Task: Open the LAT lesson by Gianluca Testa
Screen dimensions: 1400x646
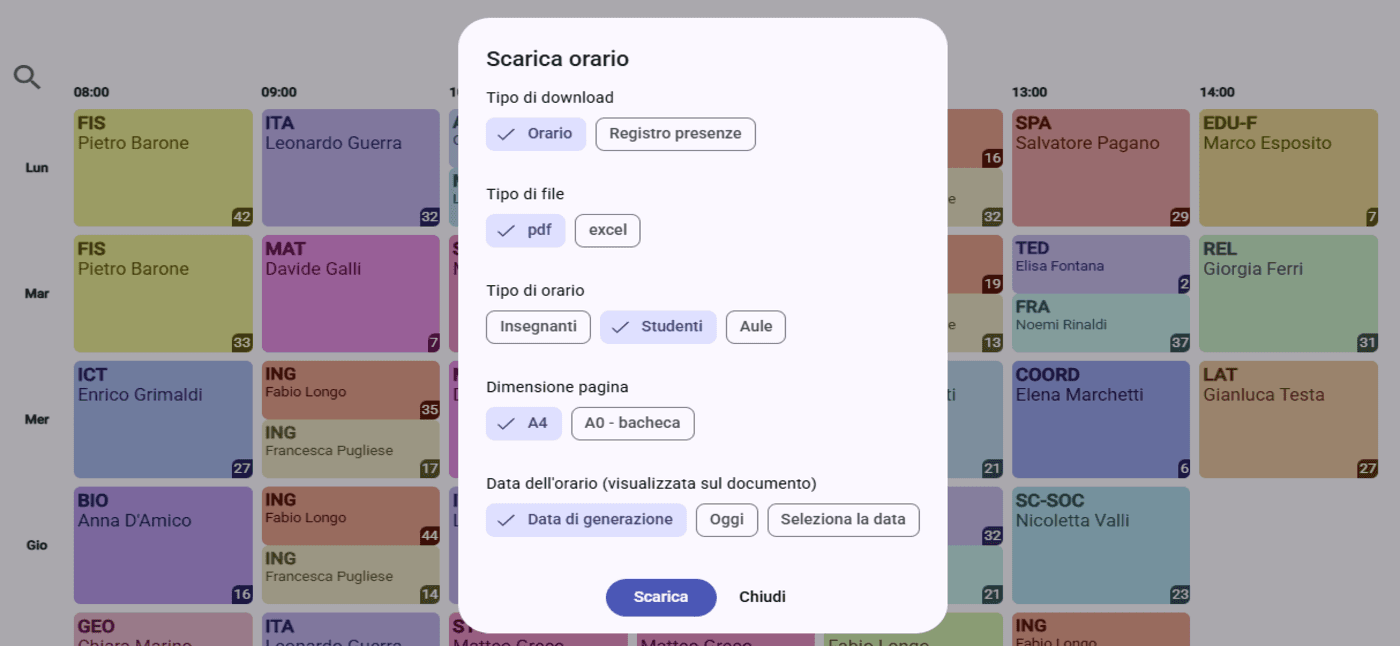Action: click(x=1288, y=420)
